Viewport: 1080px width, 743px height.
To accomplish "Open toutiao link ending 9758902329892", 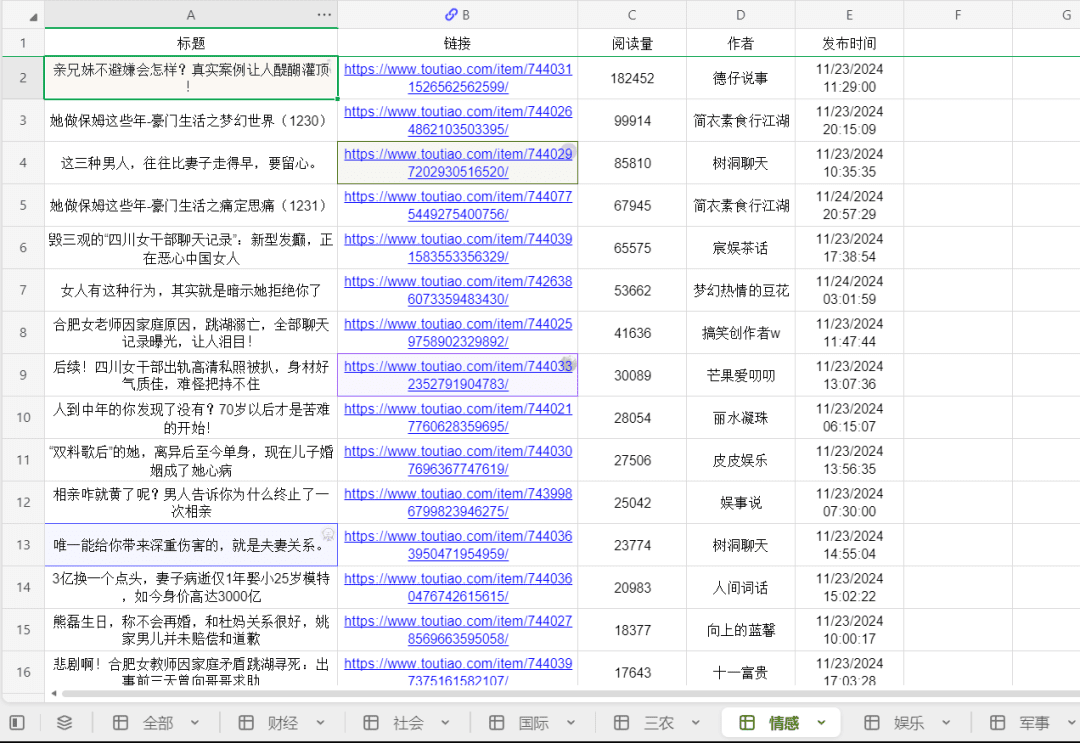I will pyautogui.click(x=458, y=333).
